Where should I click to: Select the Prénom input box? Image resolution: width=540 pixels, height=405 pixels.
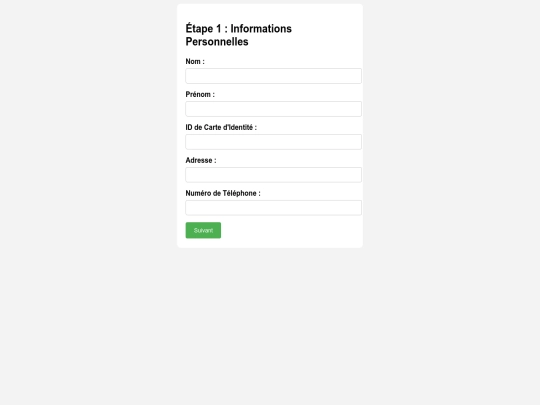coord(273,109)
